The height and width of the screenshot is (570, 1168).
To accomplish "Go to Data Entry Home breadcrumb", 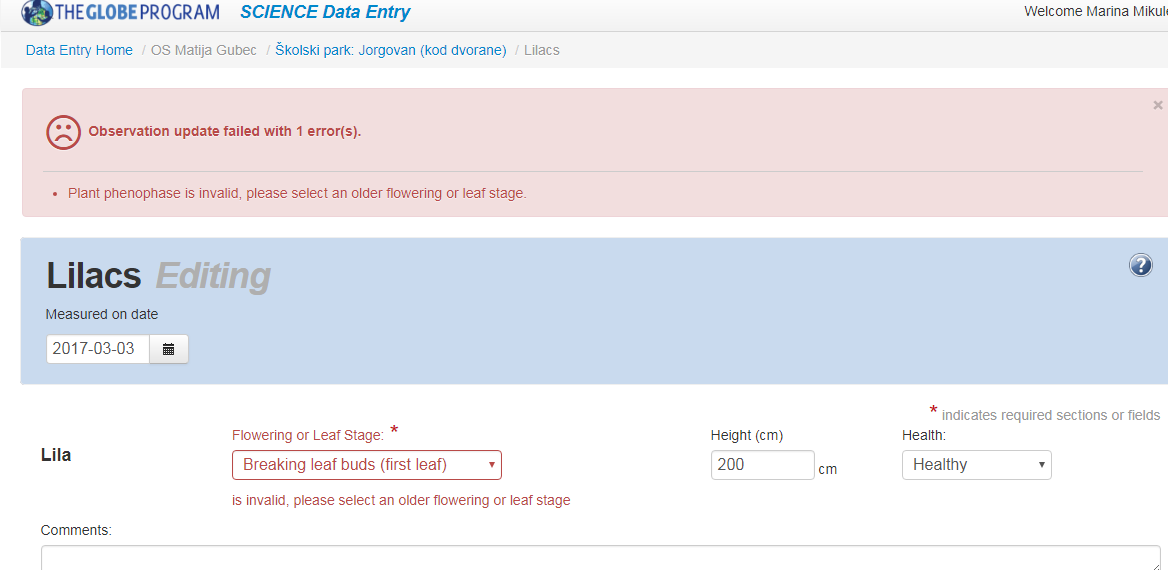I will (x=79, y=50).
